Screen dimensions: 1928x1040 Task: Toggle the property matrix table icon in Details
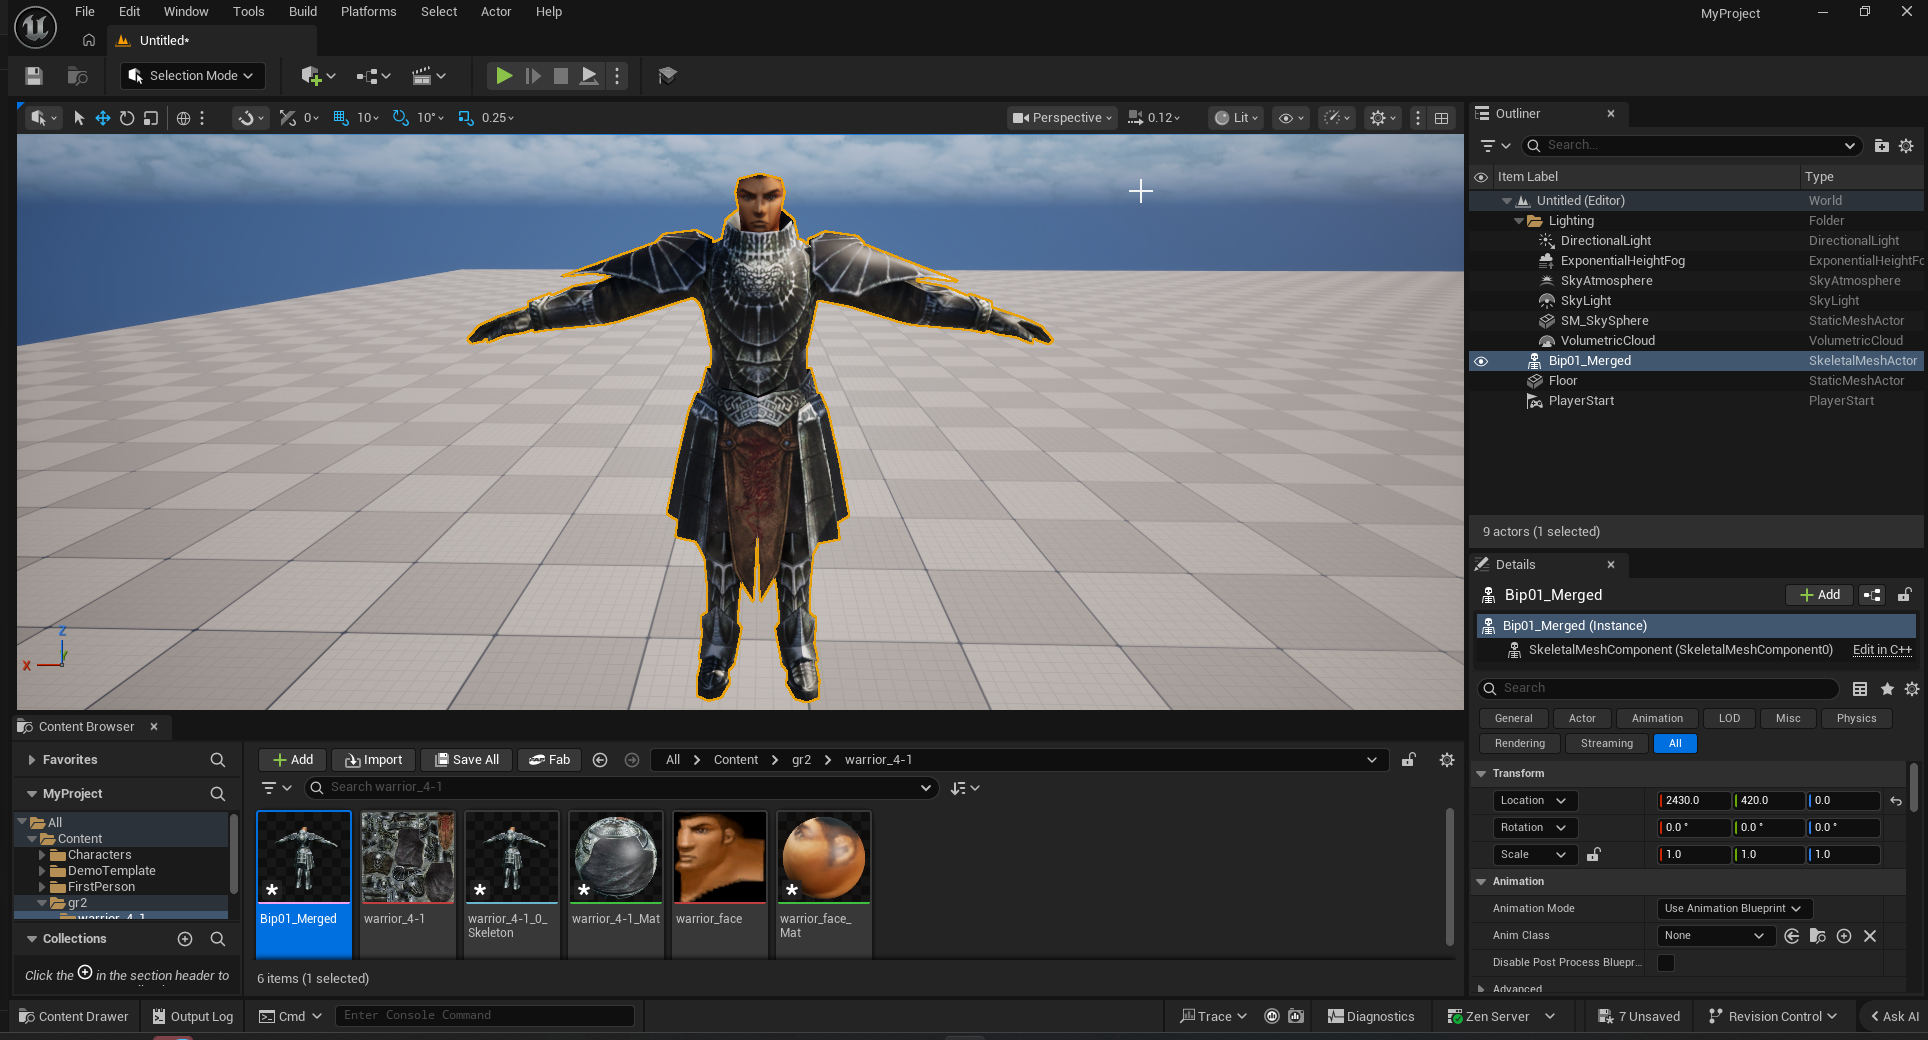(1860, 689)
